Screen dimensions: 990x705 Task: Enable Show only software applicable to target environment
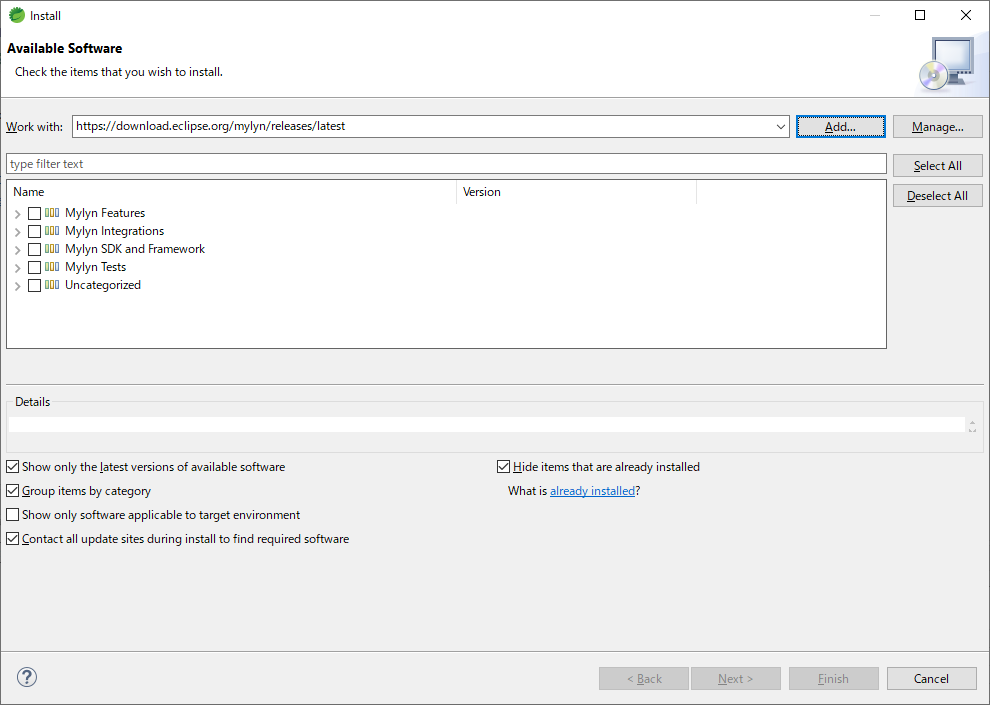[x=13, y=515]
